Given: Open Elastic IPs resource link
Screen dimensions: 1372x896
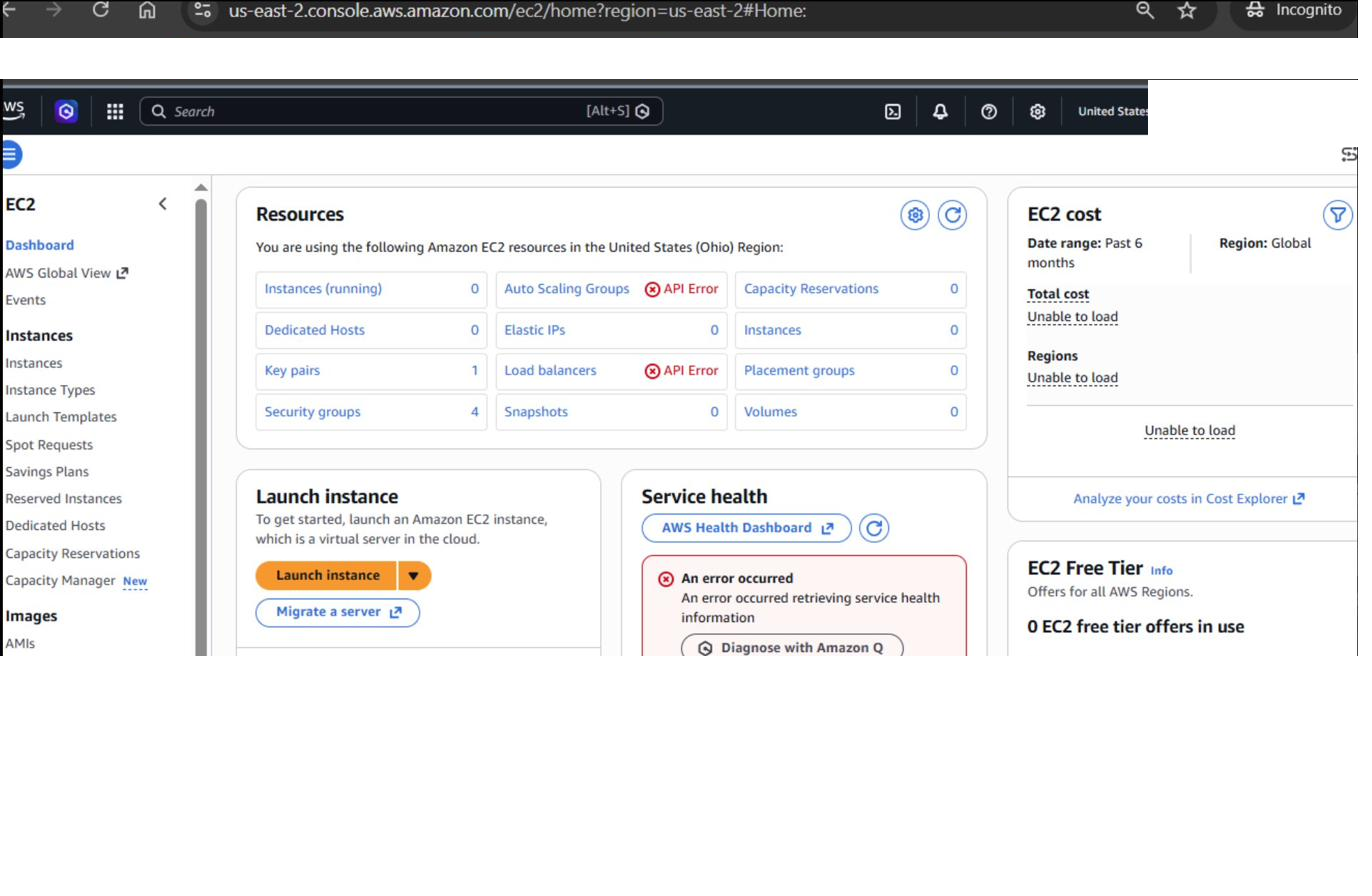Looking at the screenshot, I should coord(535,330).
